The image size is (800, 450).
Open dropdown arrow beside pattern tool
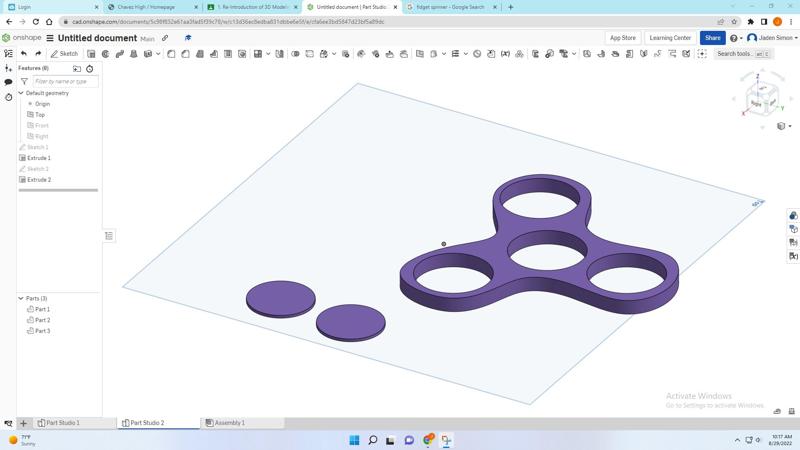click(x=268, y=54)
